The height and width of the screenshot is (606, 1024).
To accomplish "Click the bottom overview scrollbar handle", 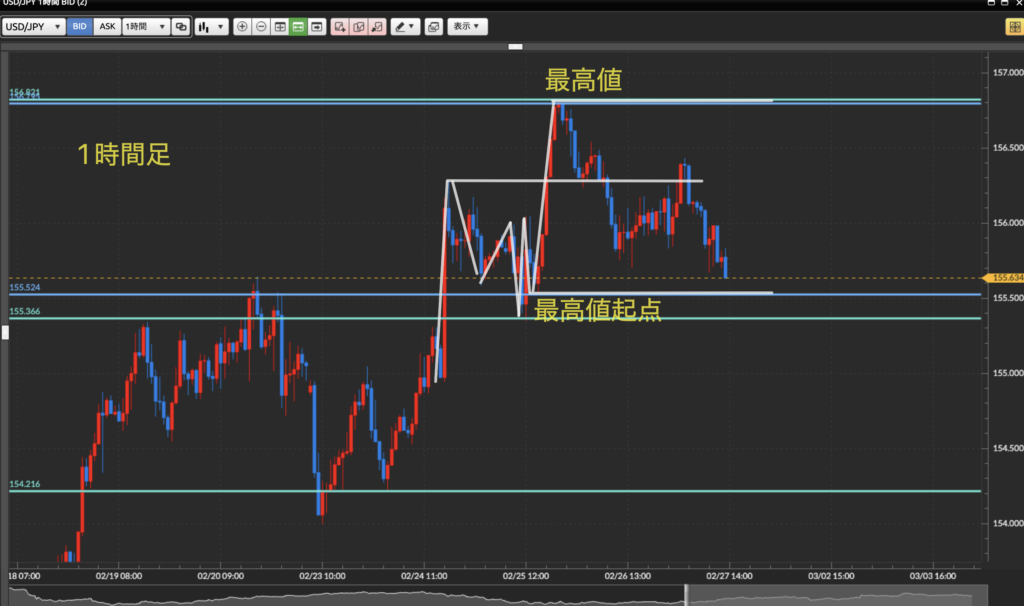I will point(686,595).
